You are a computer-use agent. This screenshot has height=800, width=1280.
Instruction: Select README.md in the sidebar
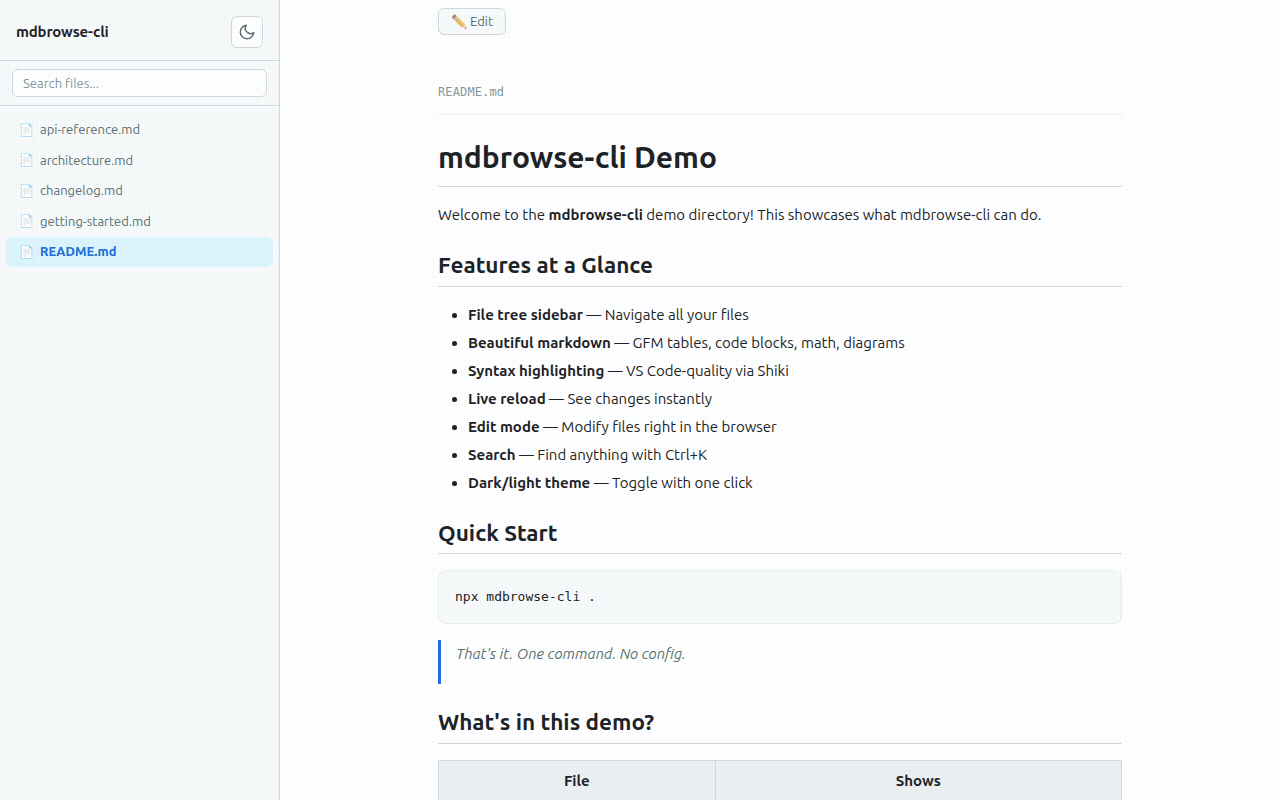tap(139, 251)
